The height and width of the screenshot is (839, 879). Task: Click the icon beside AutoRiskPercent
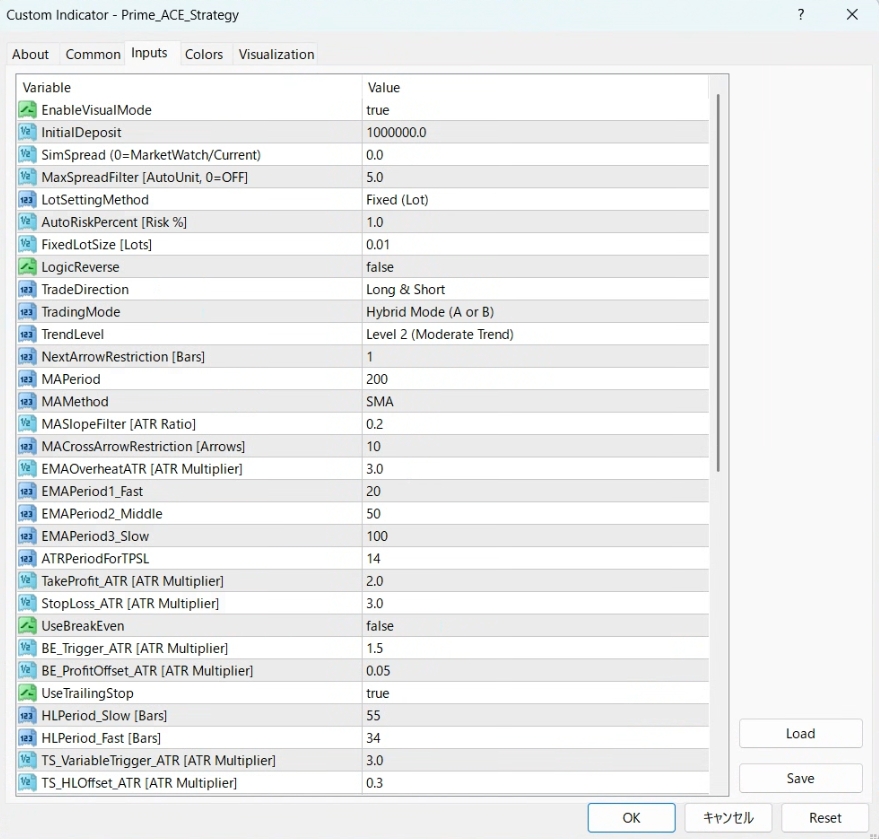[x=27, y=222]
